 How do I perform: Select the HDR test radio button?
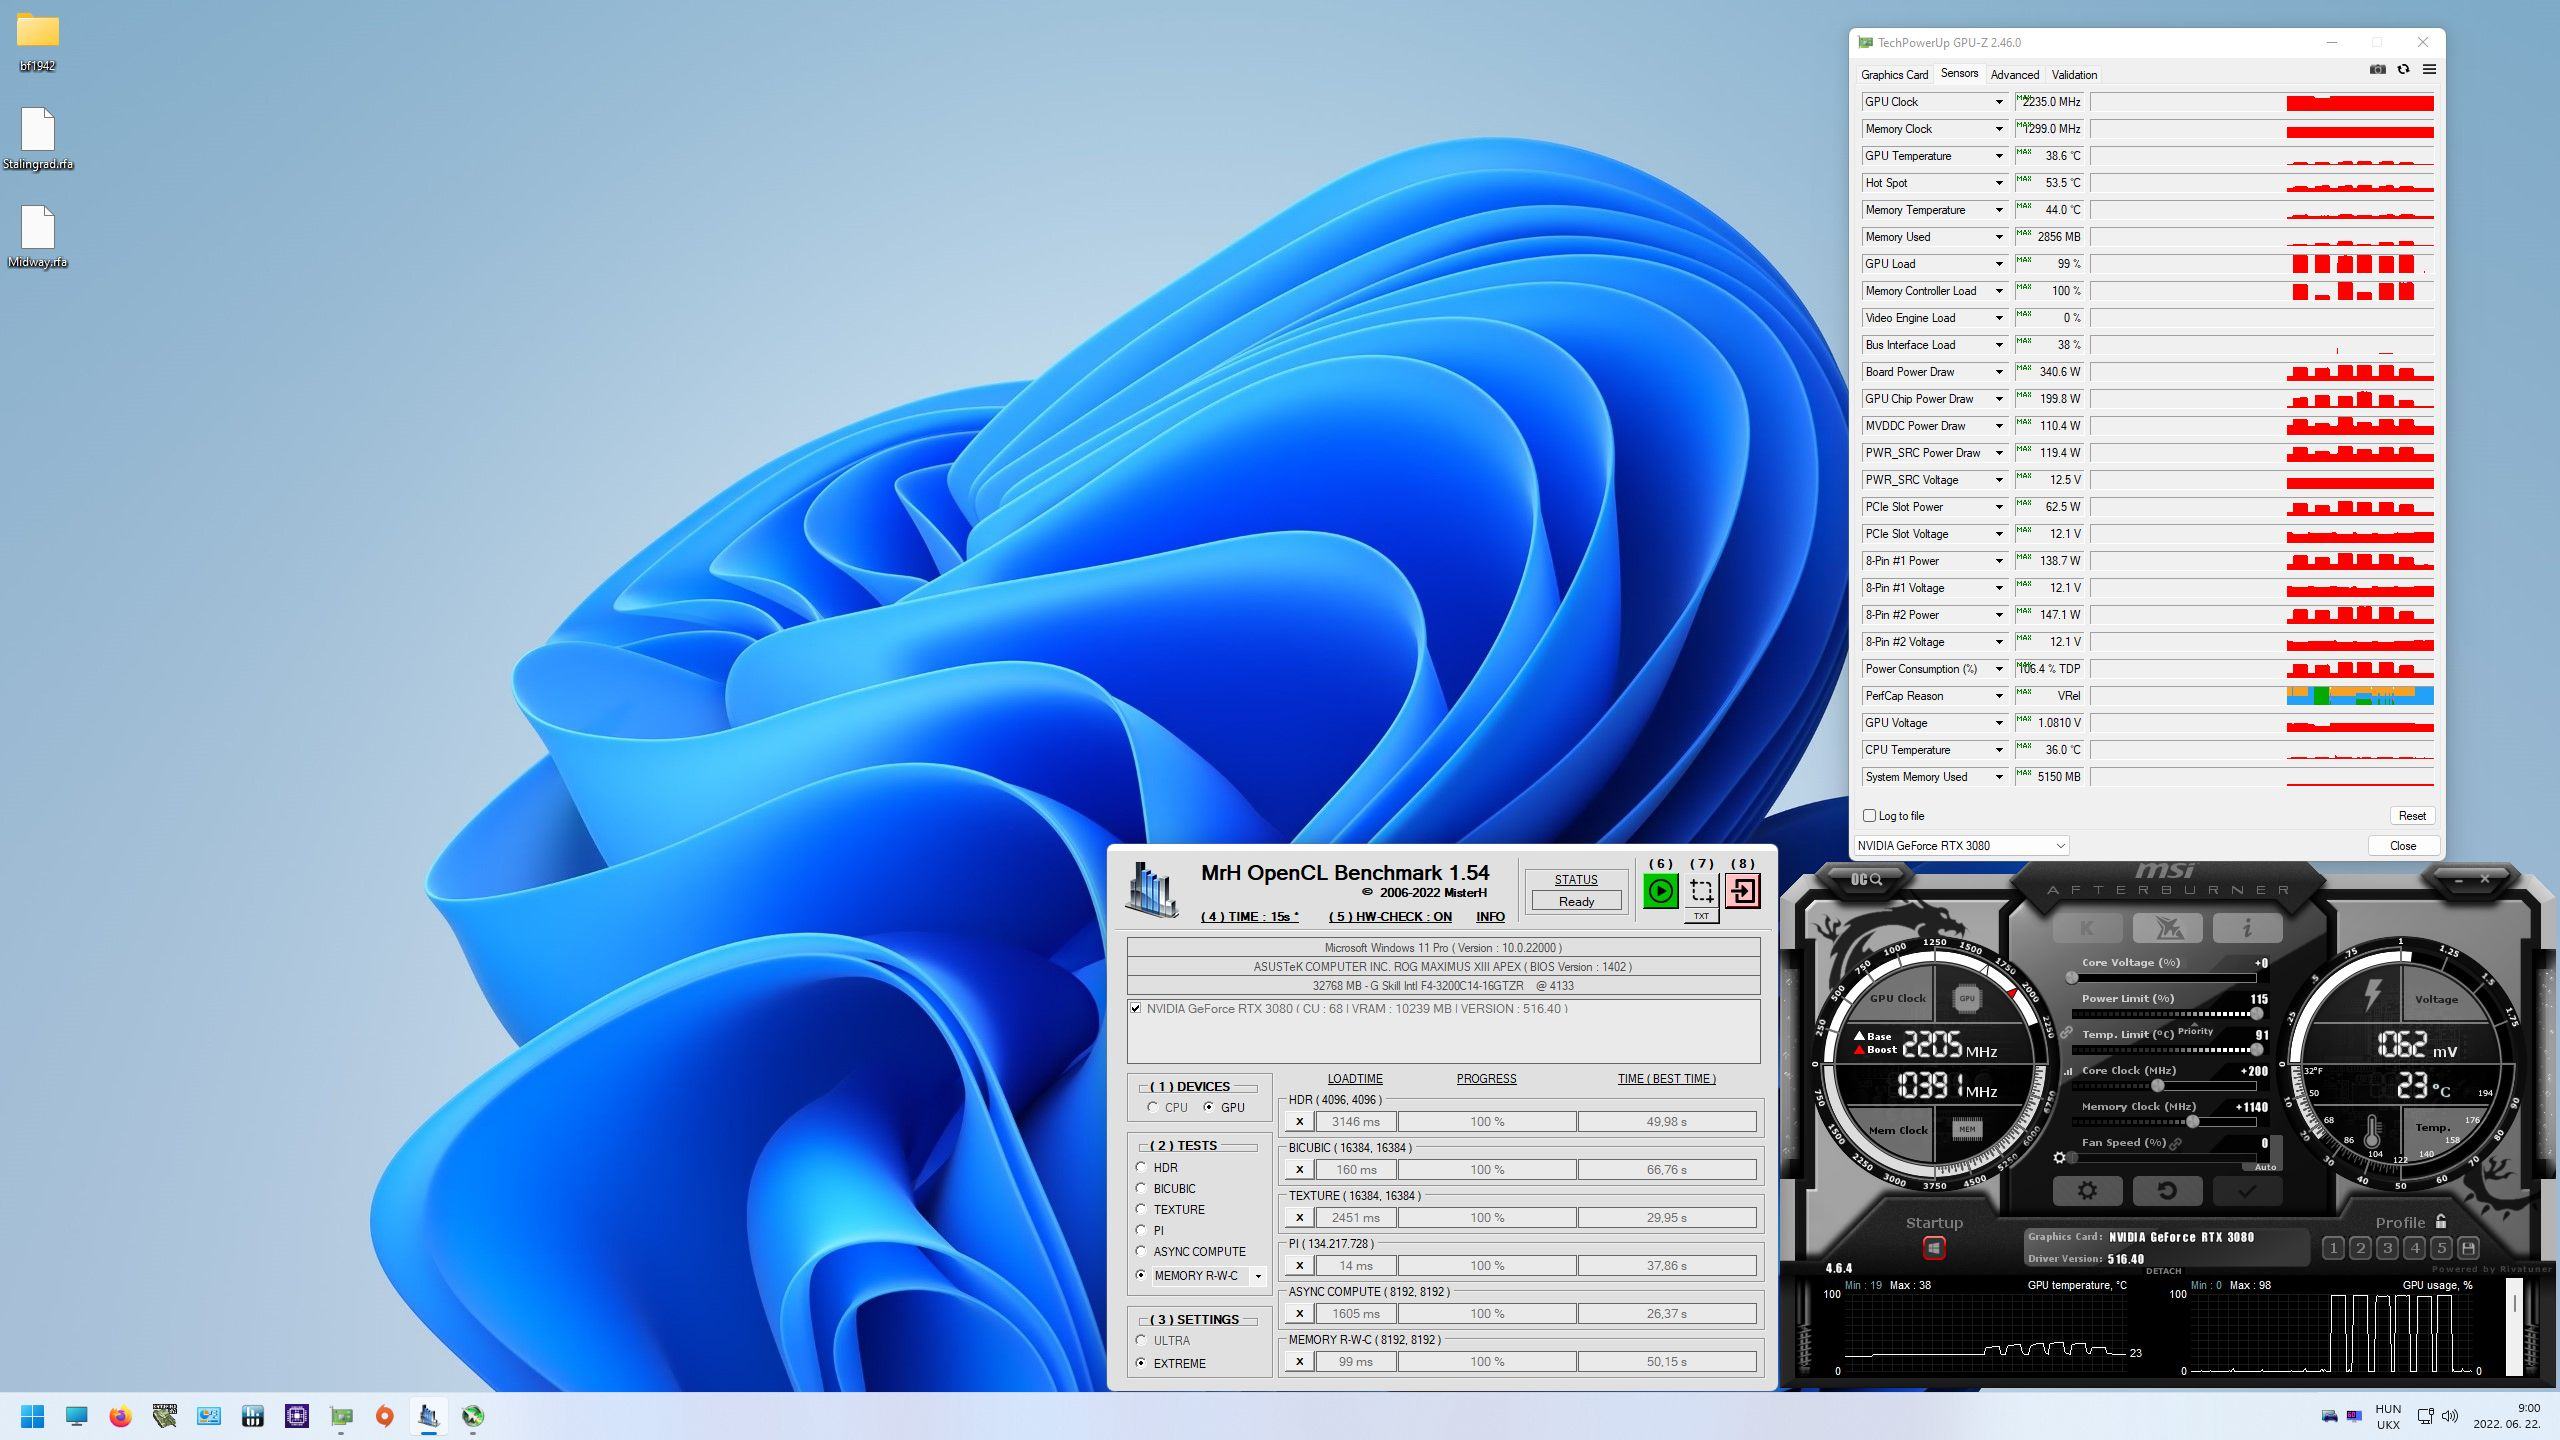[x=1141, y=1167]
